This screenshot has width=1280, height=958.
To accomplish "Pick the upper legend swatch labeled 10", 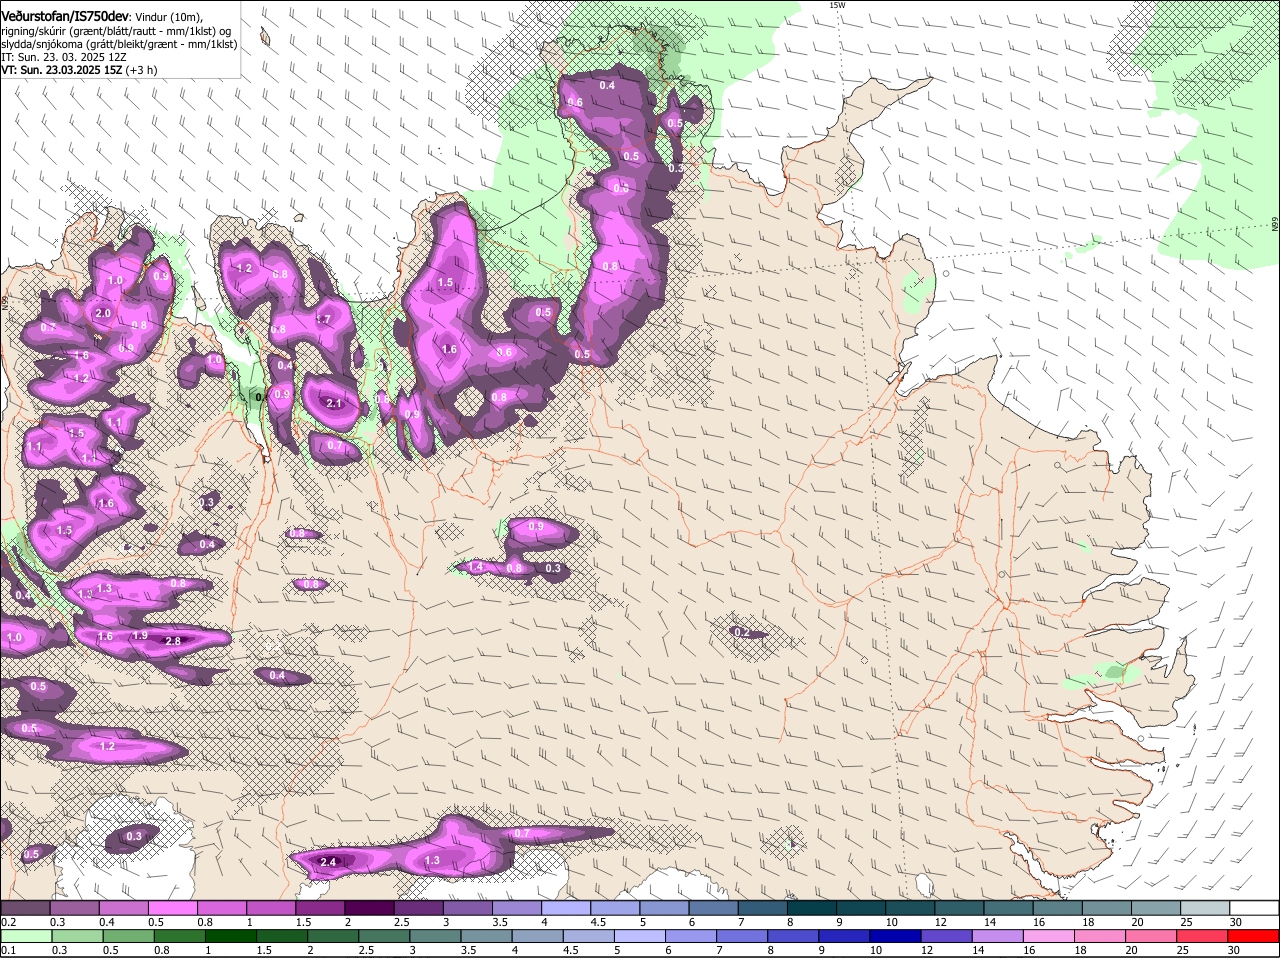I will [911, 907].
